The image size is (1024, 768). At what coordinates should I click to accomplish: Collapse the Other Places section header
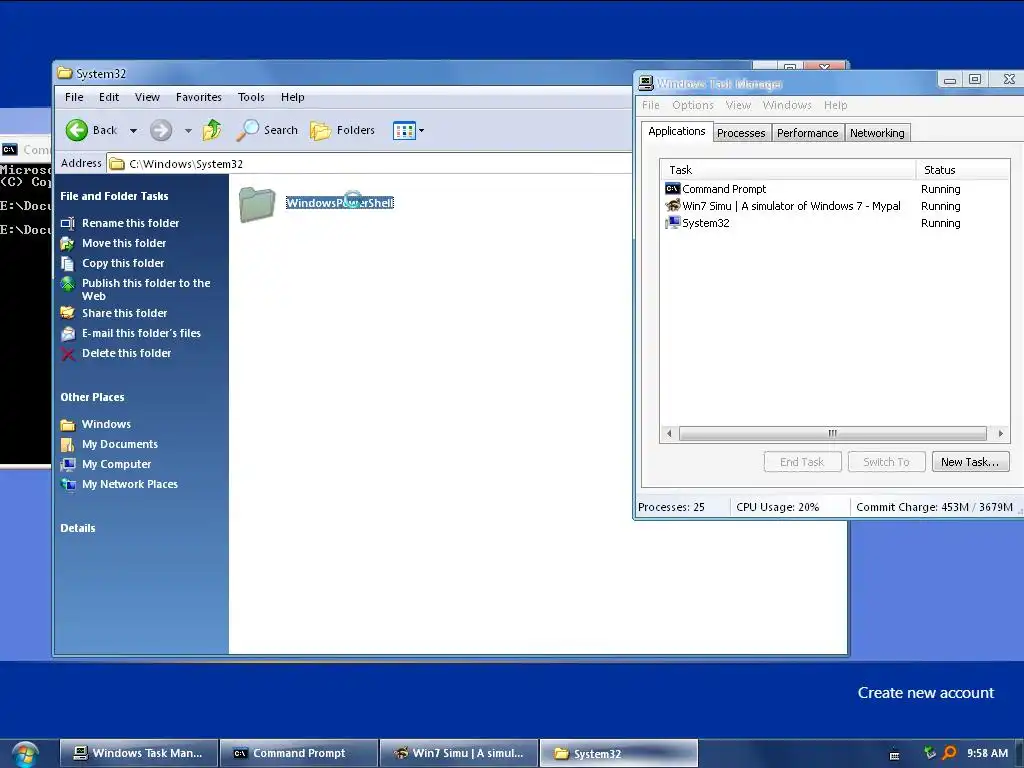coord(92,397)
